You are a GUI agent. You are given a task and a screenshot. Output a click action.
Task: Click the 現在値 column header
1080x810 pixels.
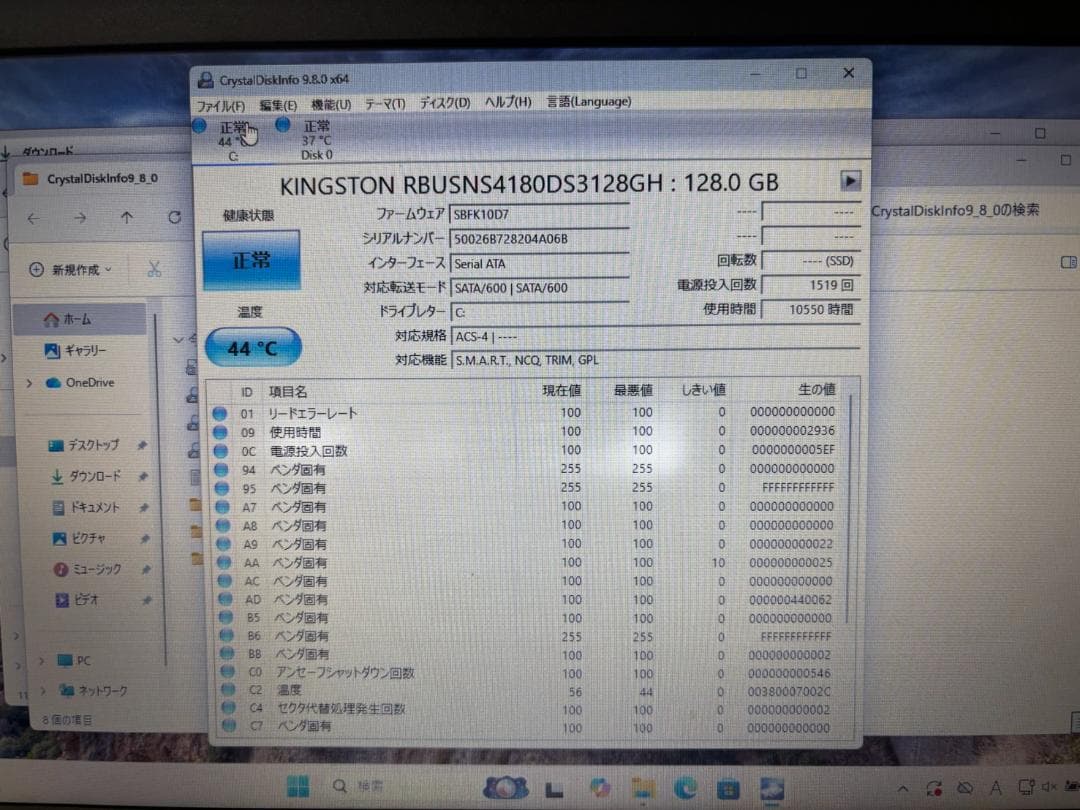click(x=561, y=391)
